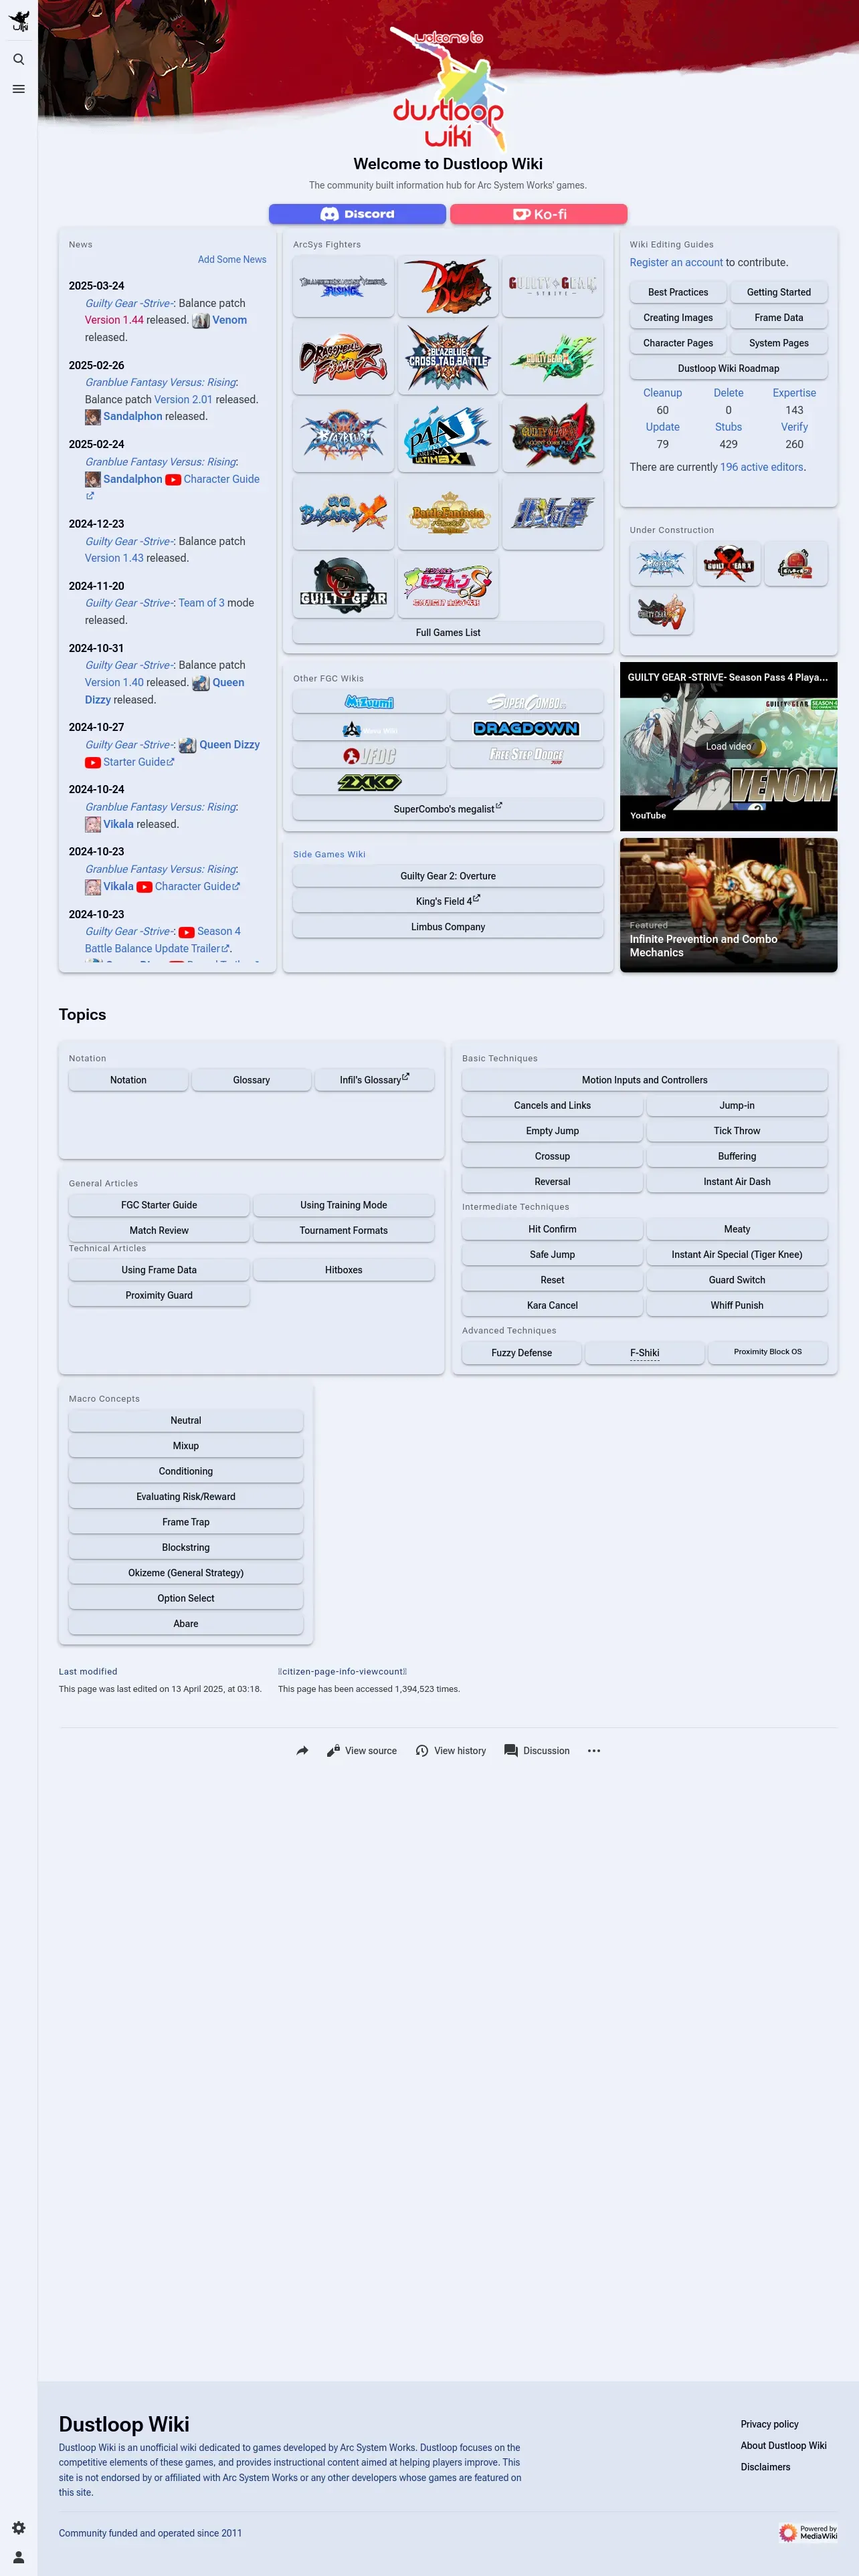859x2576 pixels.
Task: Visit the SuperCombo wiki logo link
Action: (x=527, y=702)
